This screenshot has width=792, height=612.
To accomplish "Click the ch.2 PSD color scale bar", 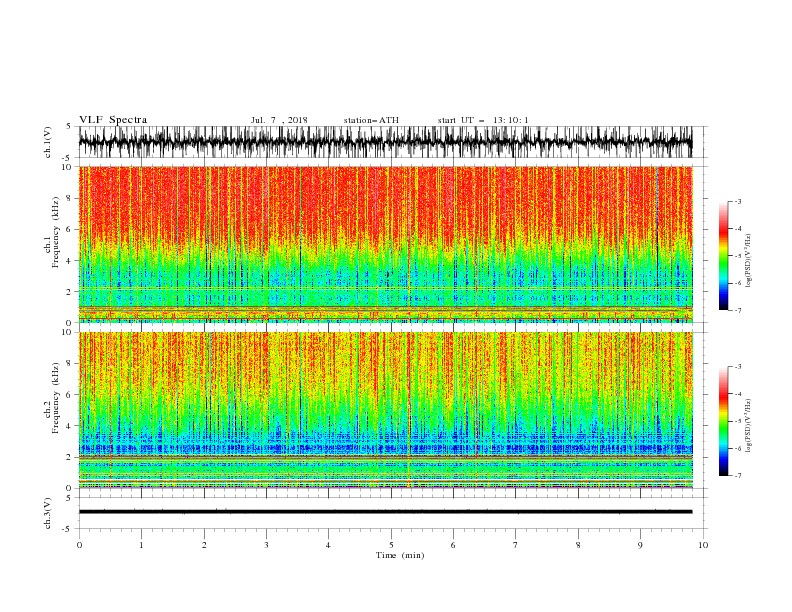I will pyautogui.click(x=723, y=421).
